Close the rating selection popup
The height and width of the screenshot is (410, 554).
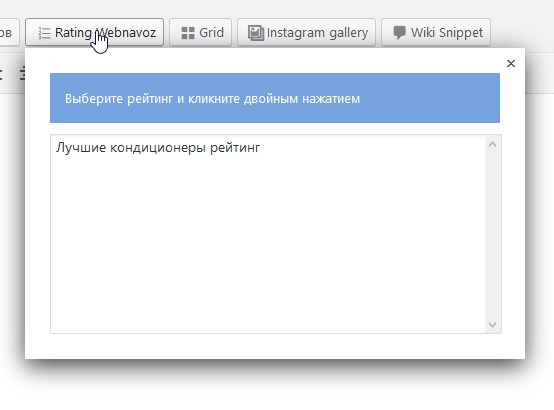click(x=511, y=64)
